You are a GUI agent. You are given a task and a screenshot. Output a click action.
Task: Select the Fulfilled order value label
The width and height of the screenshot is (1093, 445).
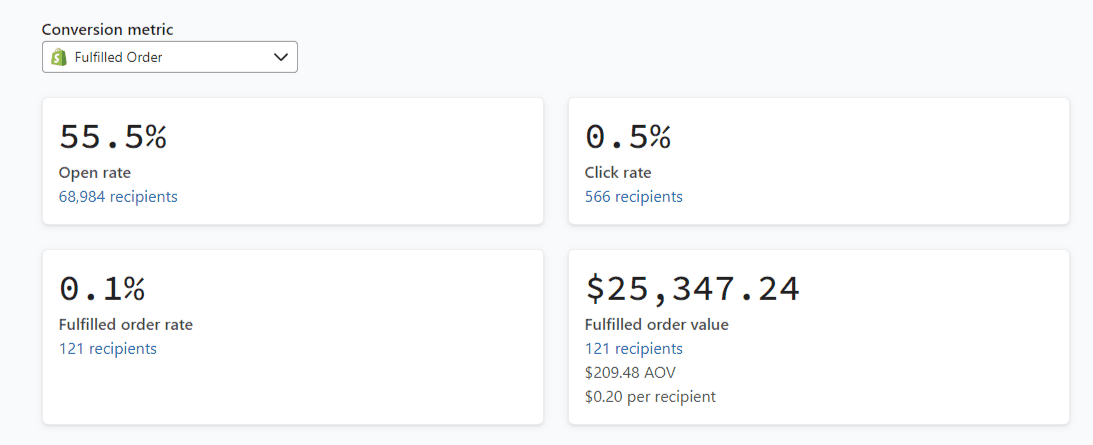click(x=656, y=325)
